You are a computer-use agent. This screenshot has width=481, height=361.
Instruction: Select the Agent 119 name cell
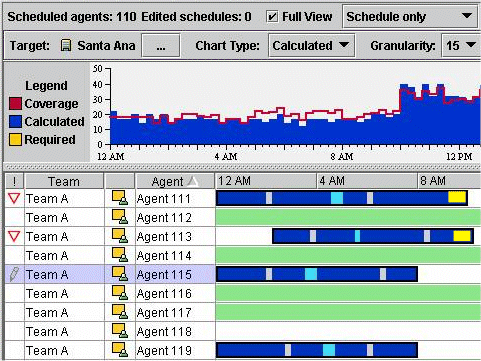point(175,351)
